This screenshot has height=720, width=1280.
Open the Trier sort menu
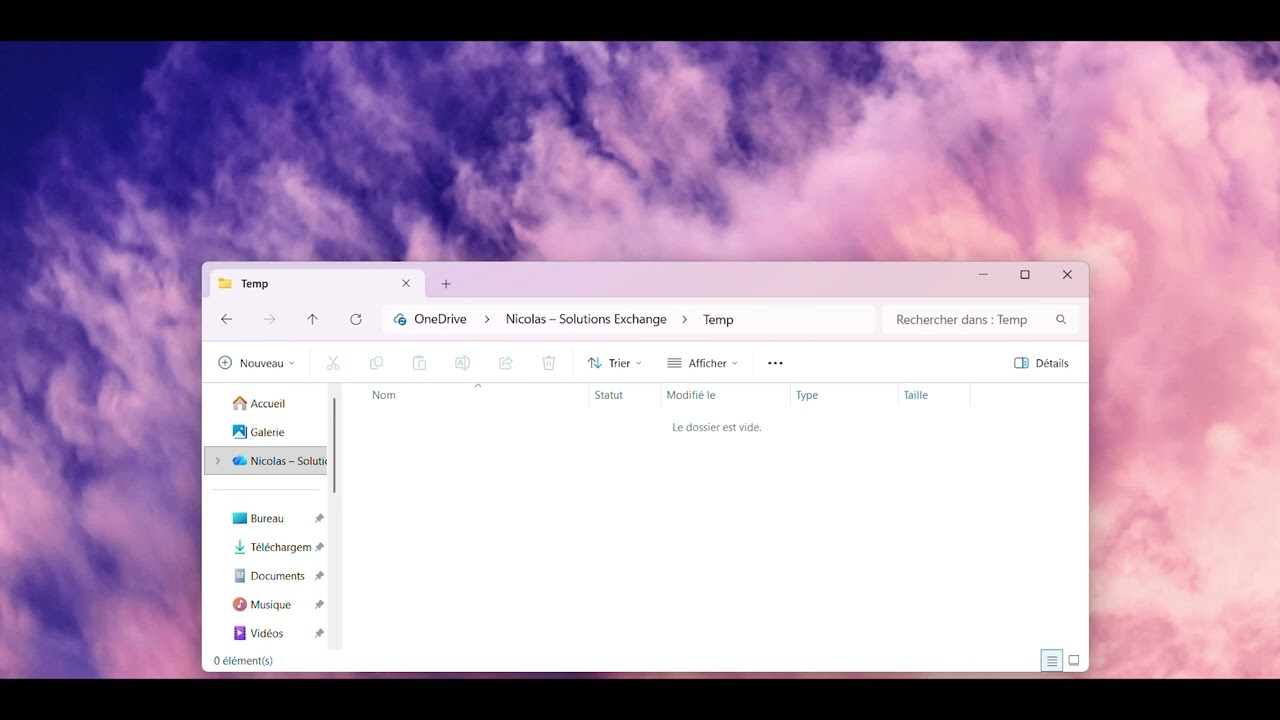coord(614,363)
